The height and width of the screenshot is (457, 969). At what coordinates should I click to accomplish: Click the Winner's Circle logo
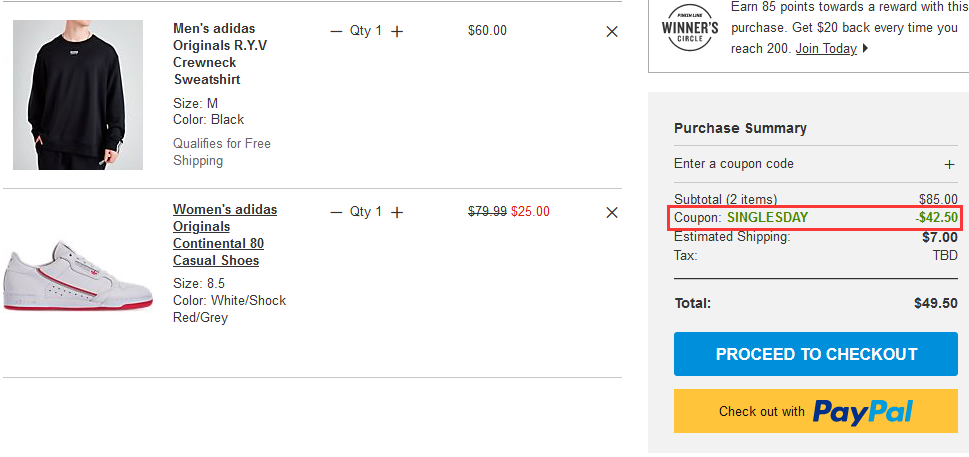pos(690,27)
